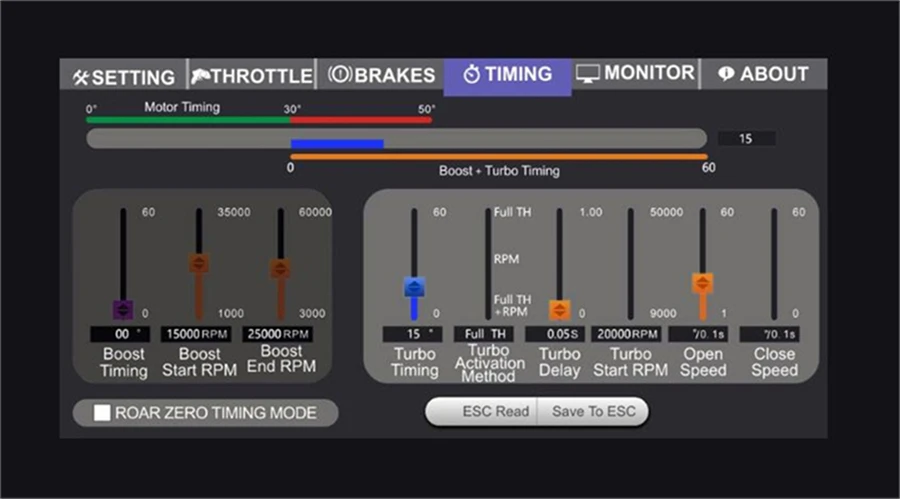Click the ABOUT info bubble icon
The width and height of the screenshot is (900, 499).
click(x=726, y=74)
